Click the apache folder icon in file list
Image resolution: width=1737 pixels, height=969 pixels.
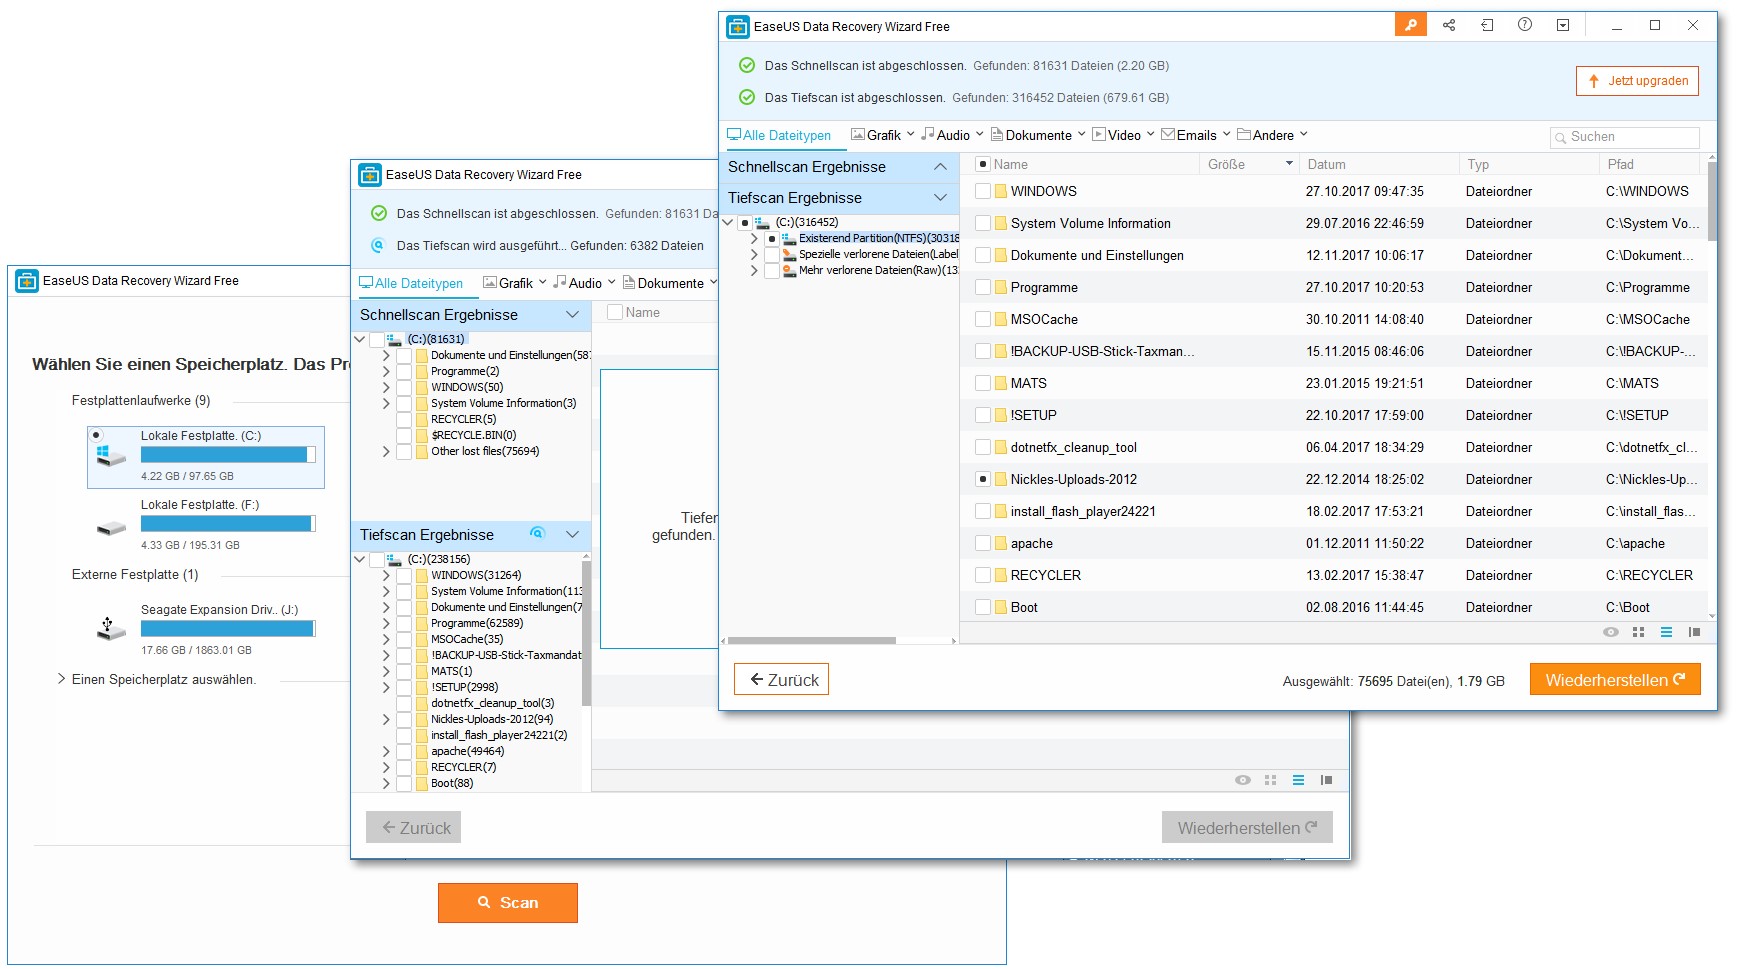(1000, 543)
